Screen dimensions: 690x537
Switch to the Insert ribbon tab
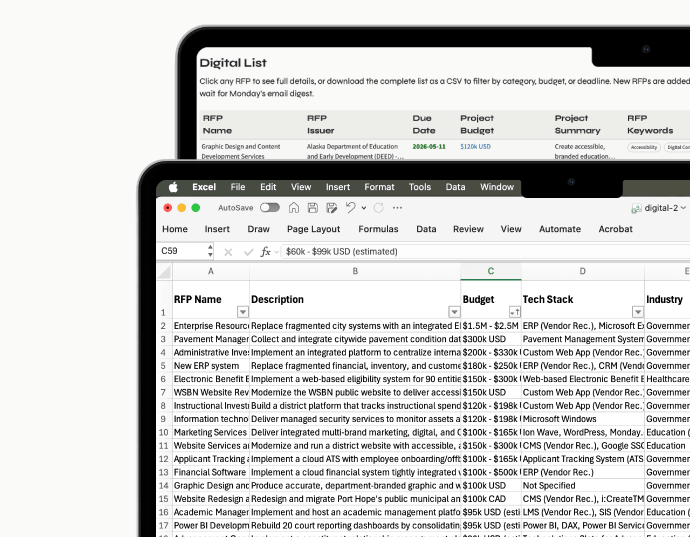click(x=217, y=229)
